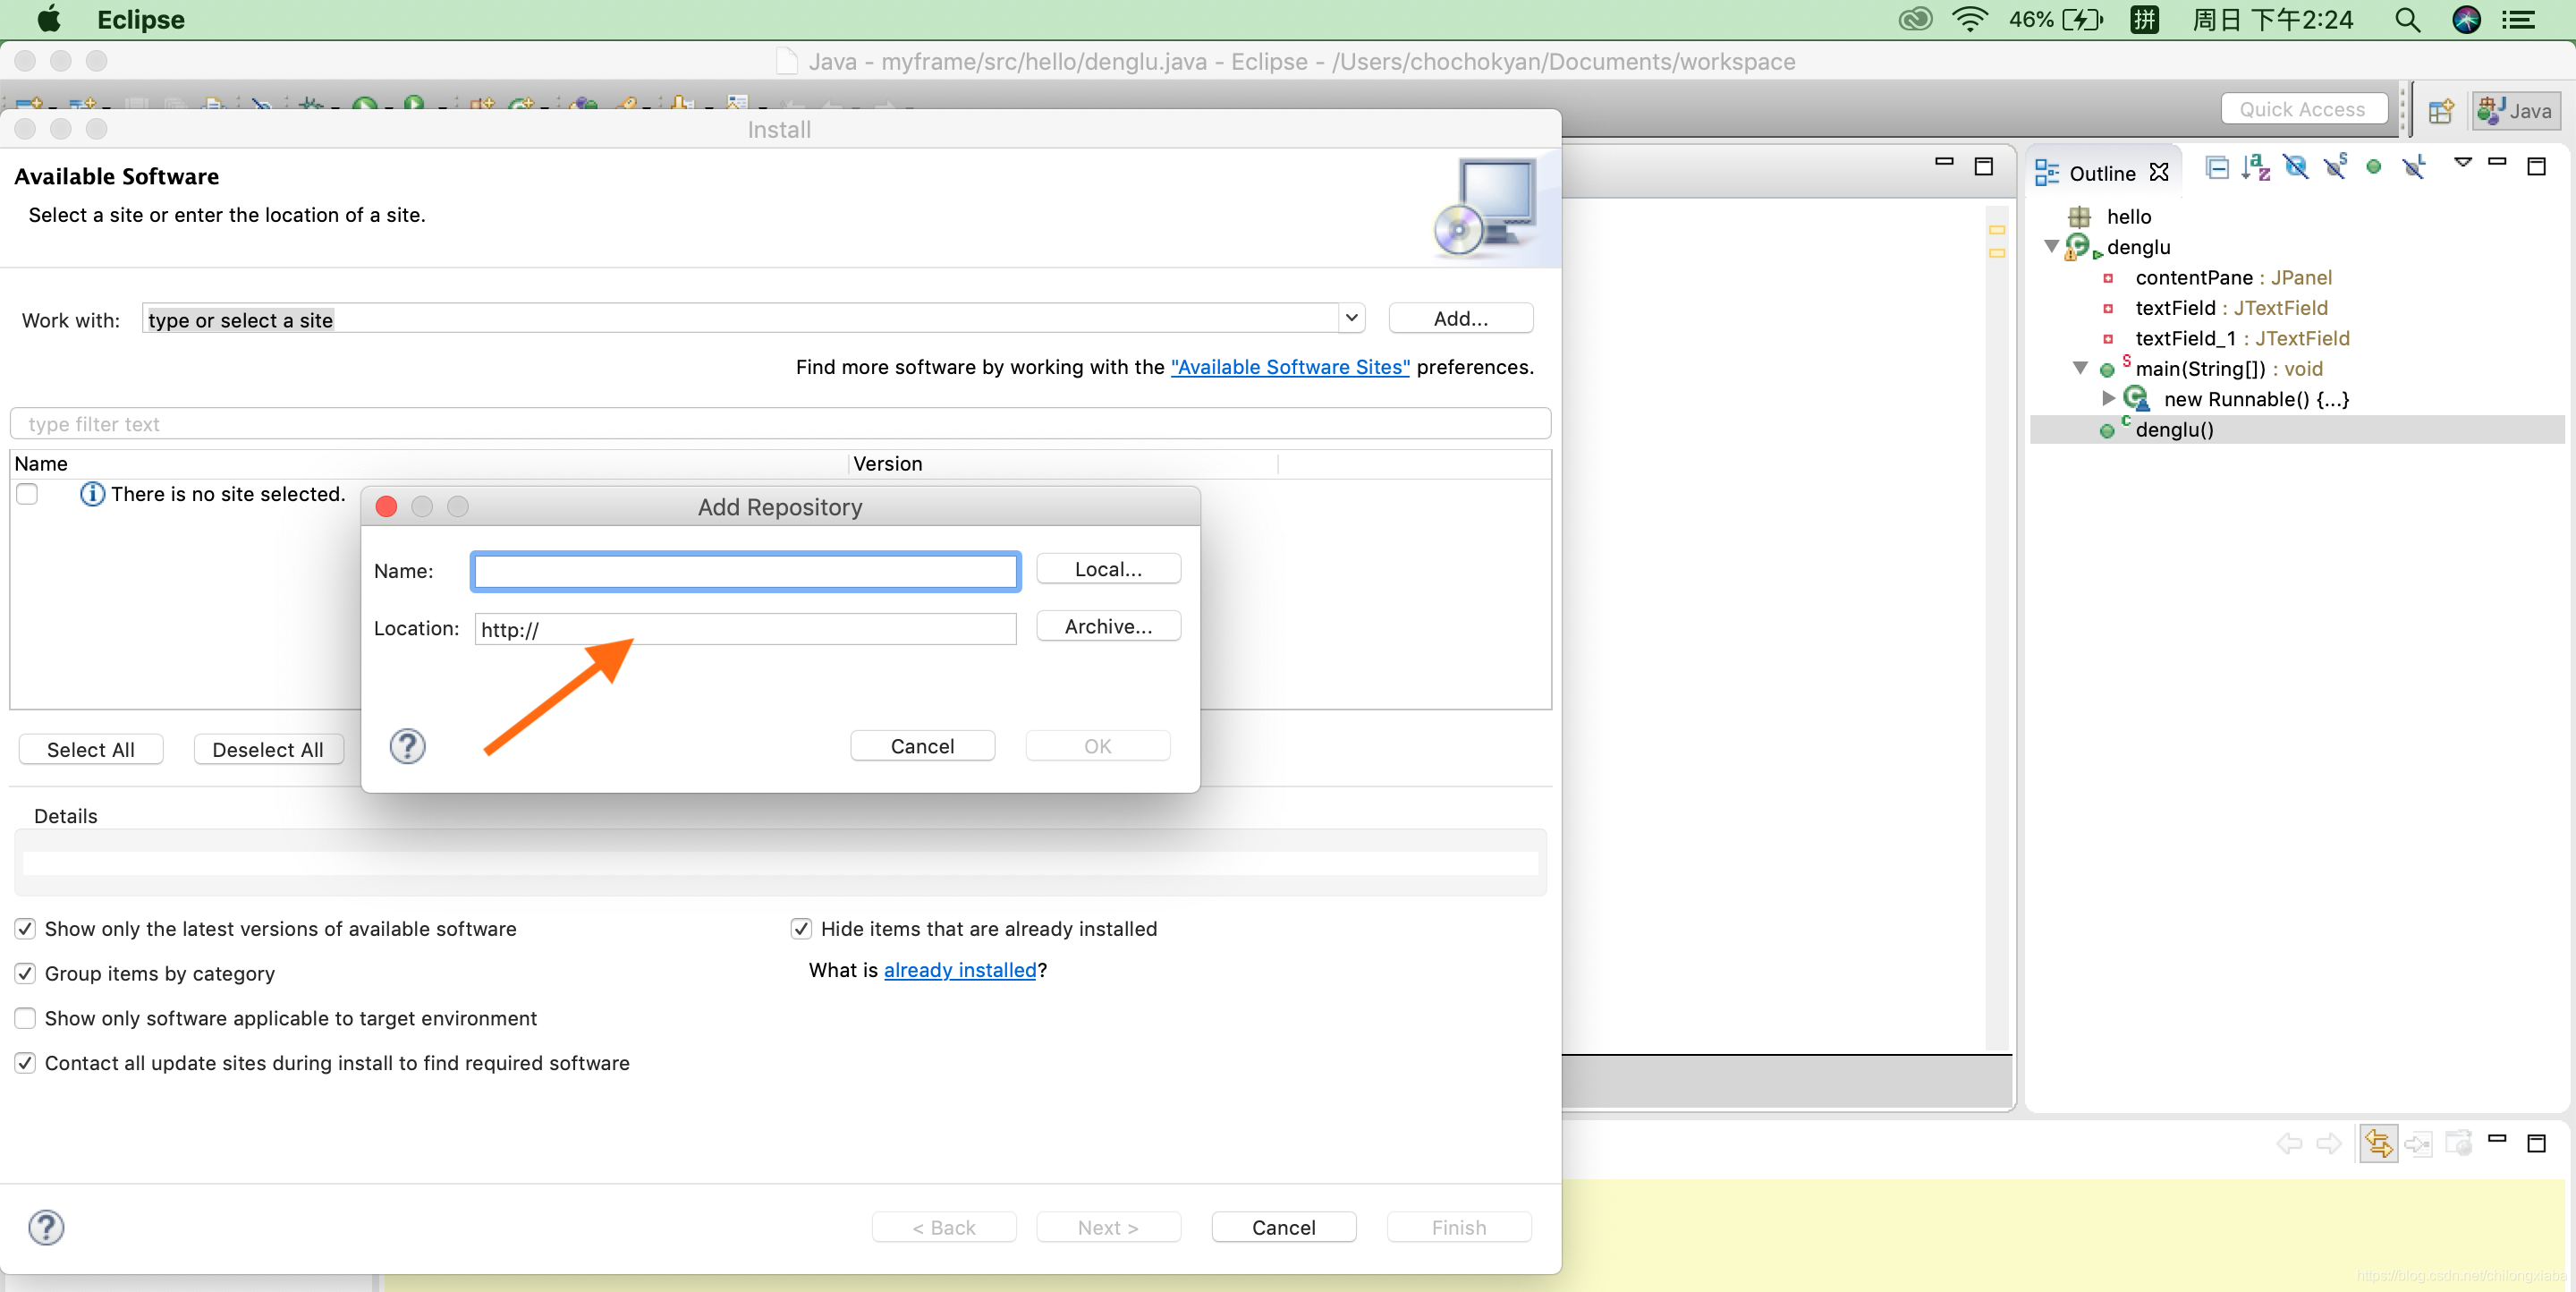Open the Outline View Menu triangle

(x=2462, y=163)
